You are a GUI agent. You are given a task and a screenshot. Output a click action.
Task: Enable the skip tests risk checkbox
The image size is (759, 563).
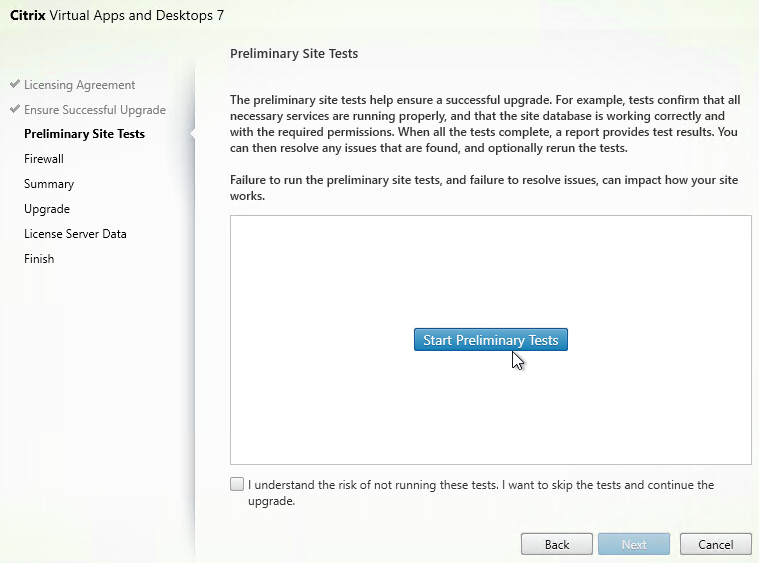[237, 485]
